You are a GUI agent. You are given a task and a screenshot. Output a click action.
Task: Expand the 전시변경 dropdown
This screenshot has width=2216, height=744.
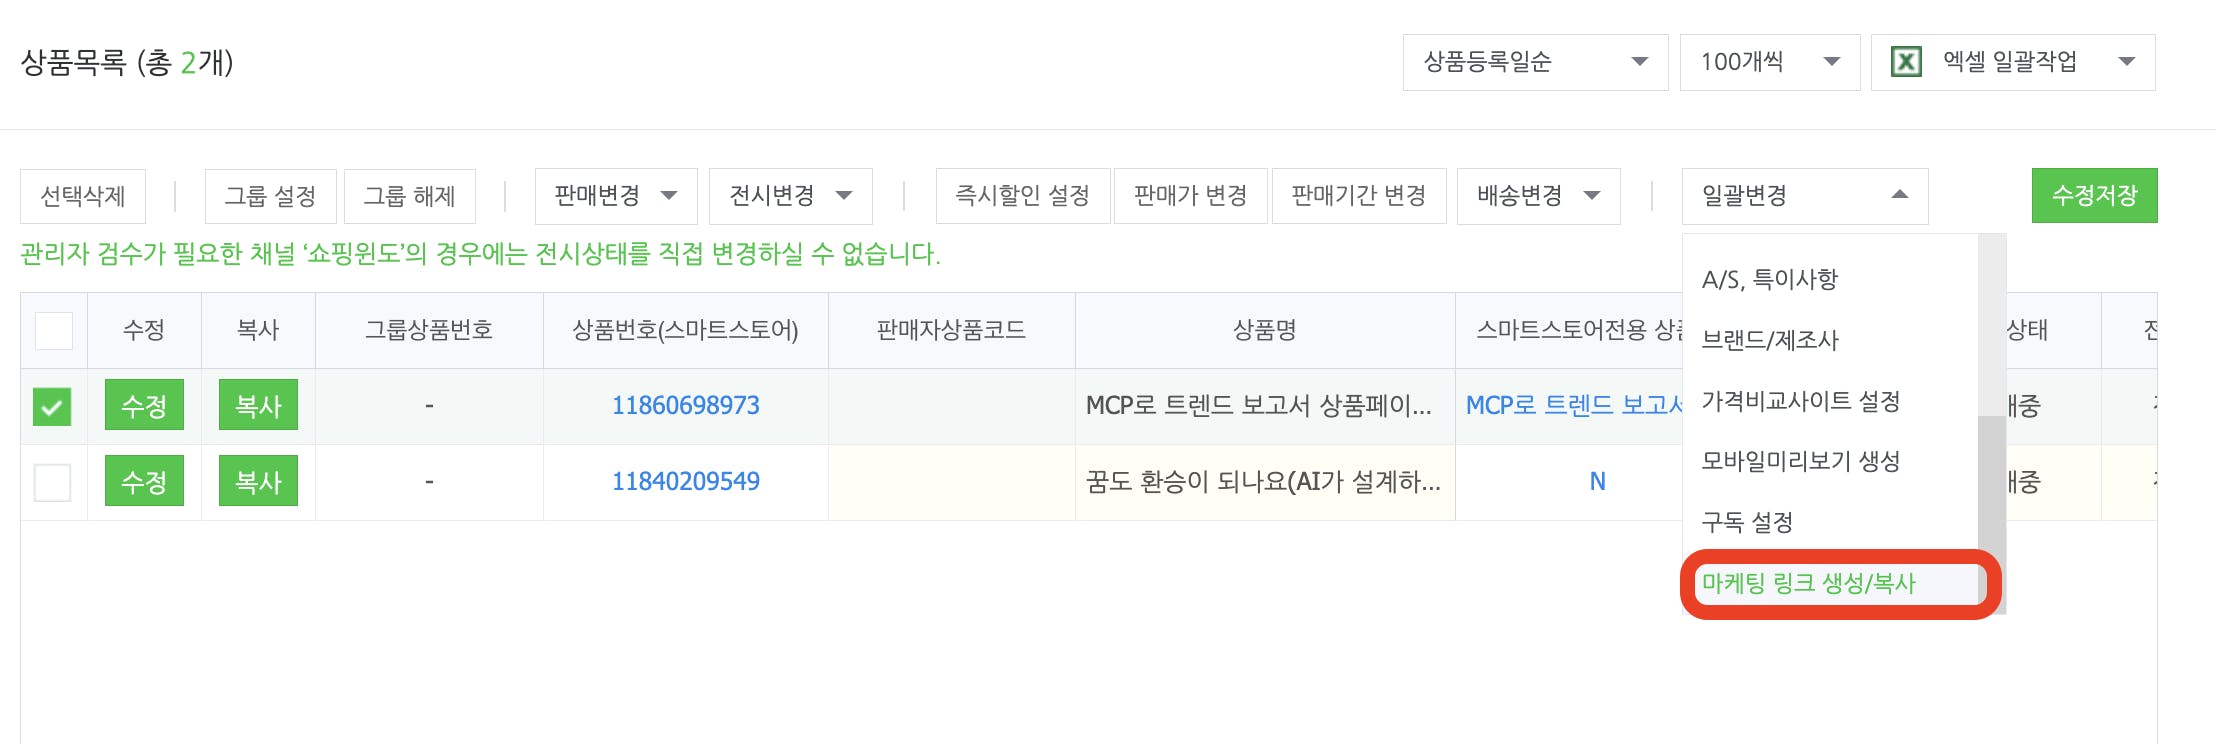point(790,196)
